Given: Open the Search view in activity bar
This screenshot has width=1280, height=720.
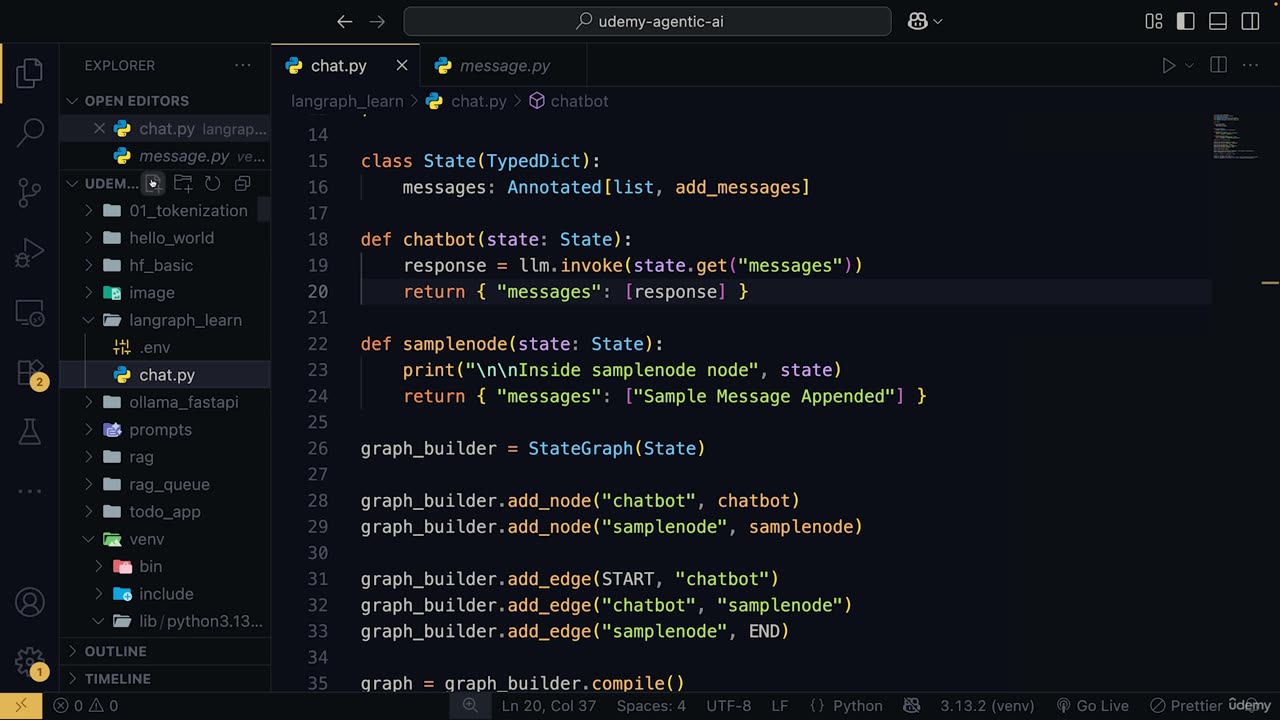Looking at the screenshot, I should point(30,131).
